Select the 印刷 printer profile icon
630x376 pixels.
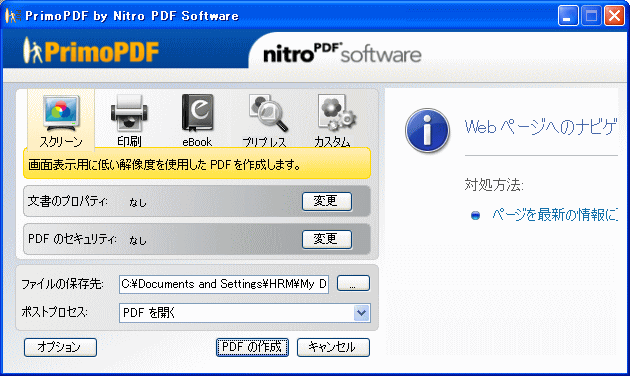[x=129, y=114]
